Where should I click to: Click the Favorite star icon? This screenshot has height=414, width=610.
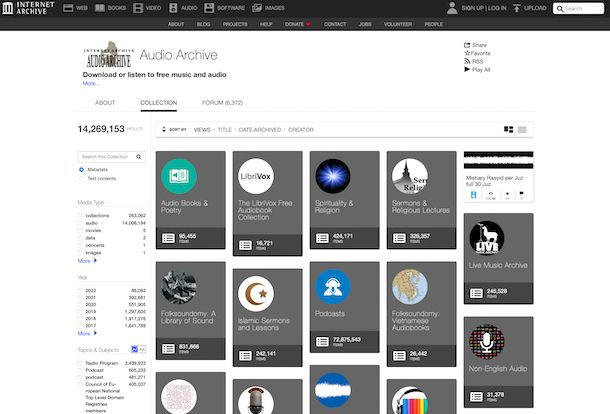click(x=467, y=53)
